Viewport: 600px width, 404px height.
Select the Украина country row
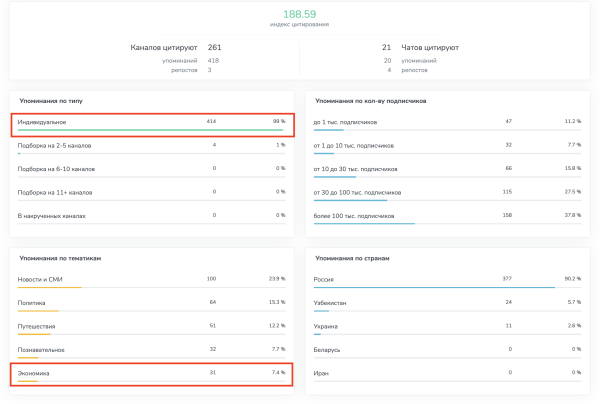pyautogui.click(x=446, y=326)
